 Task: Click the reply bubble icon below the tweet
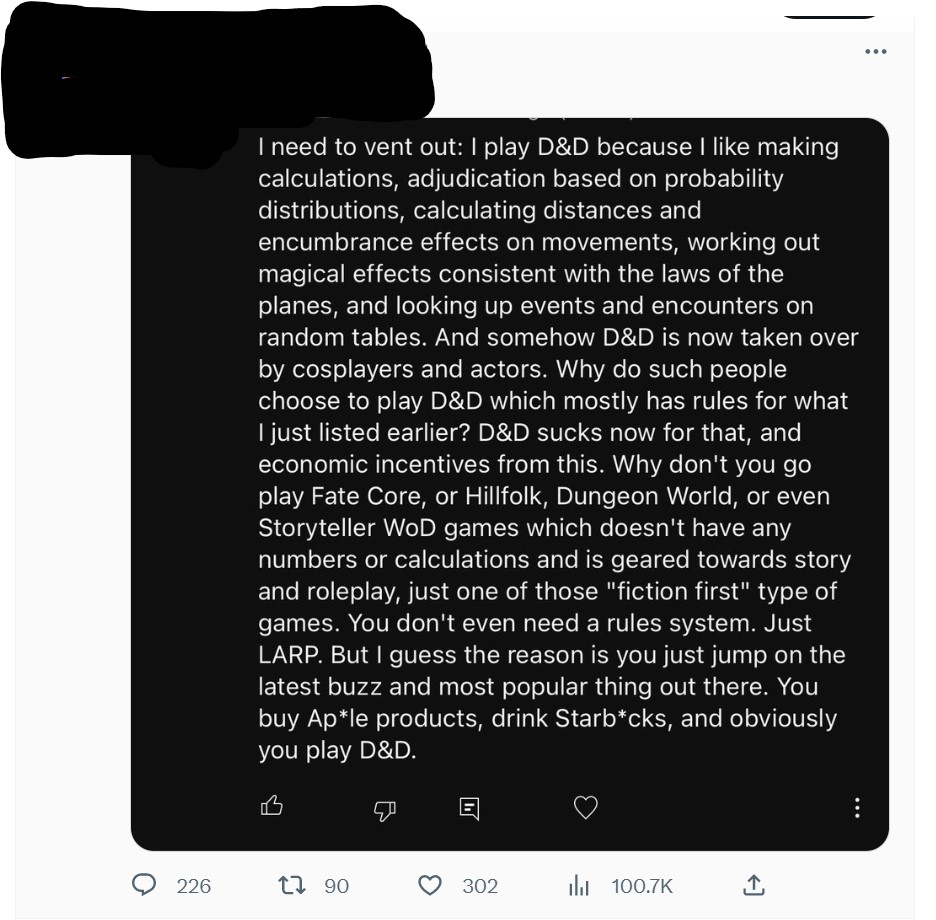(x=145, y=885)
